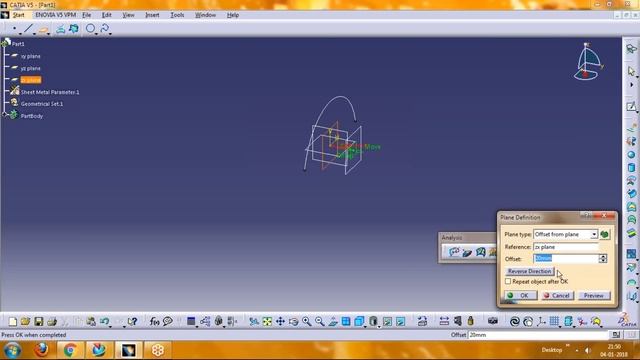Screen dimensions: 640x360
Task: Click the Offset box in status bar
Action: [x=538, y=335]
